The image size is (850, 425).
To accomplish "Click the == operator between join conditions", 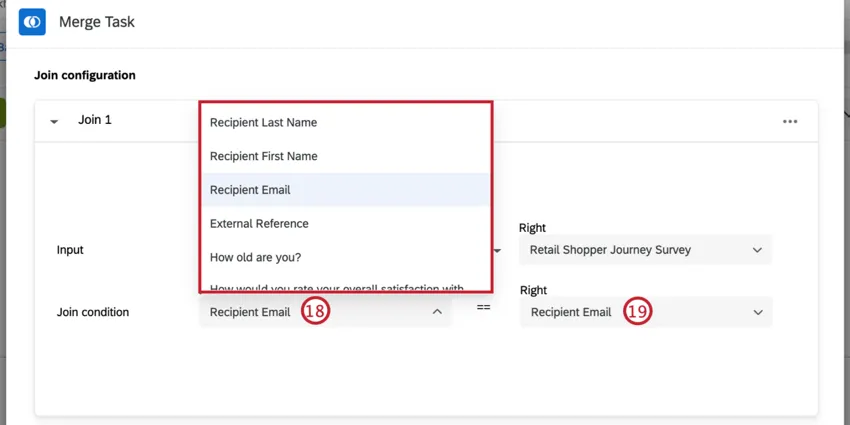I will (x=483, y=306).
